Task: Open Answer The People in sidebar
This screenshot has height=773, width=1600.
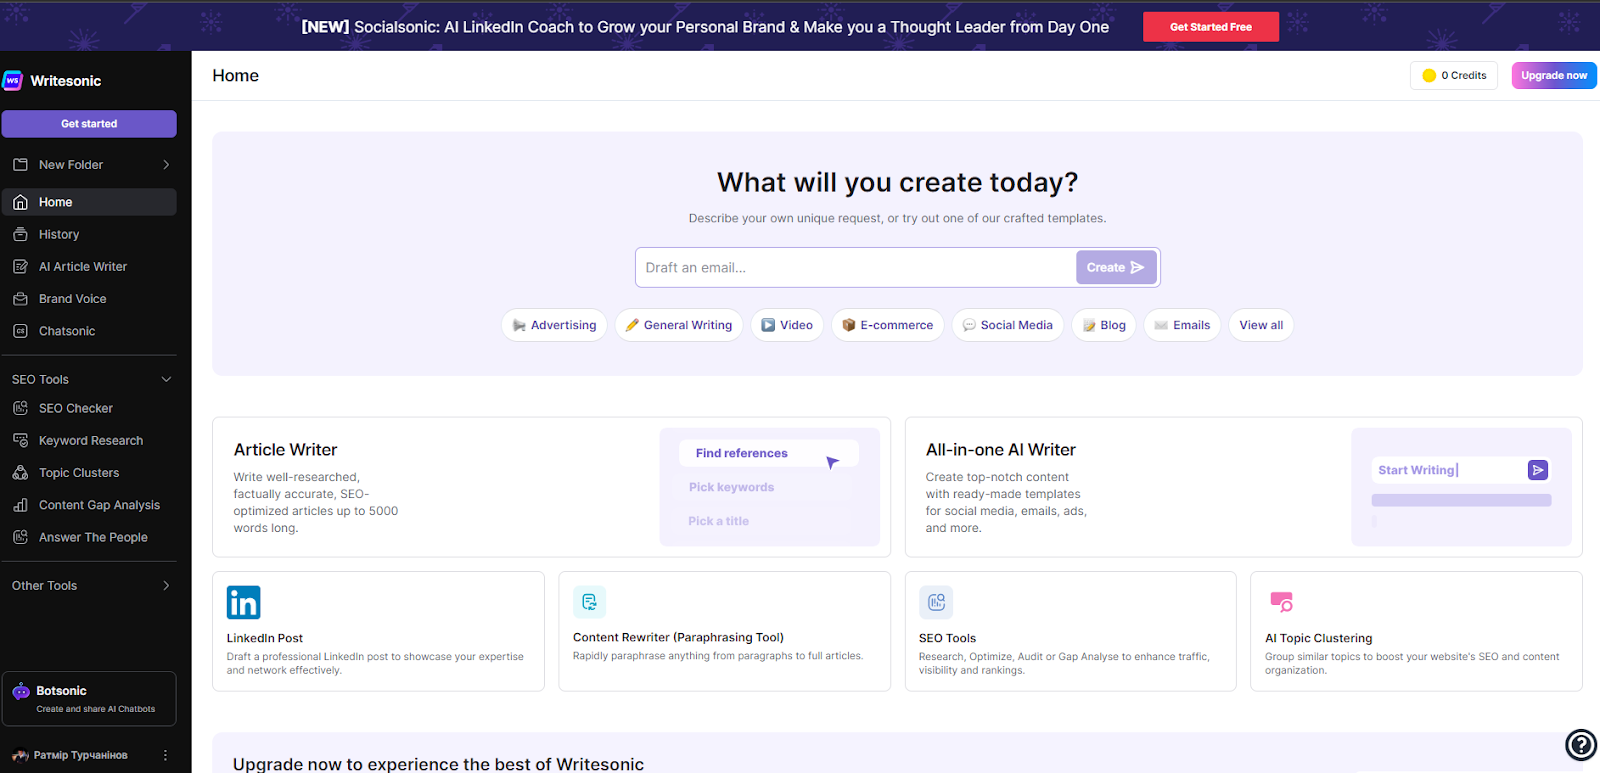Action: tap(89, 537)
